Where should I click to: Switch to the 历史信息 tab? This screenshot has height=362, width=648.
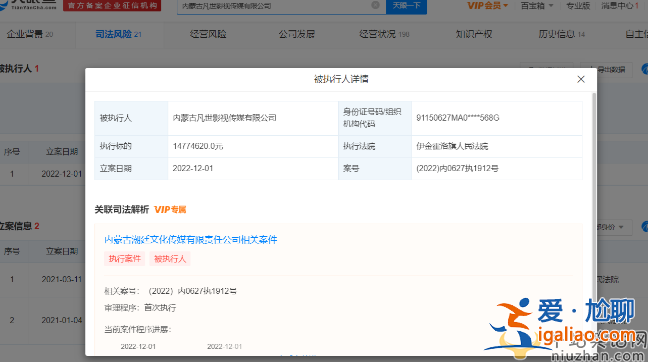(x=561, y=34)
